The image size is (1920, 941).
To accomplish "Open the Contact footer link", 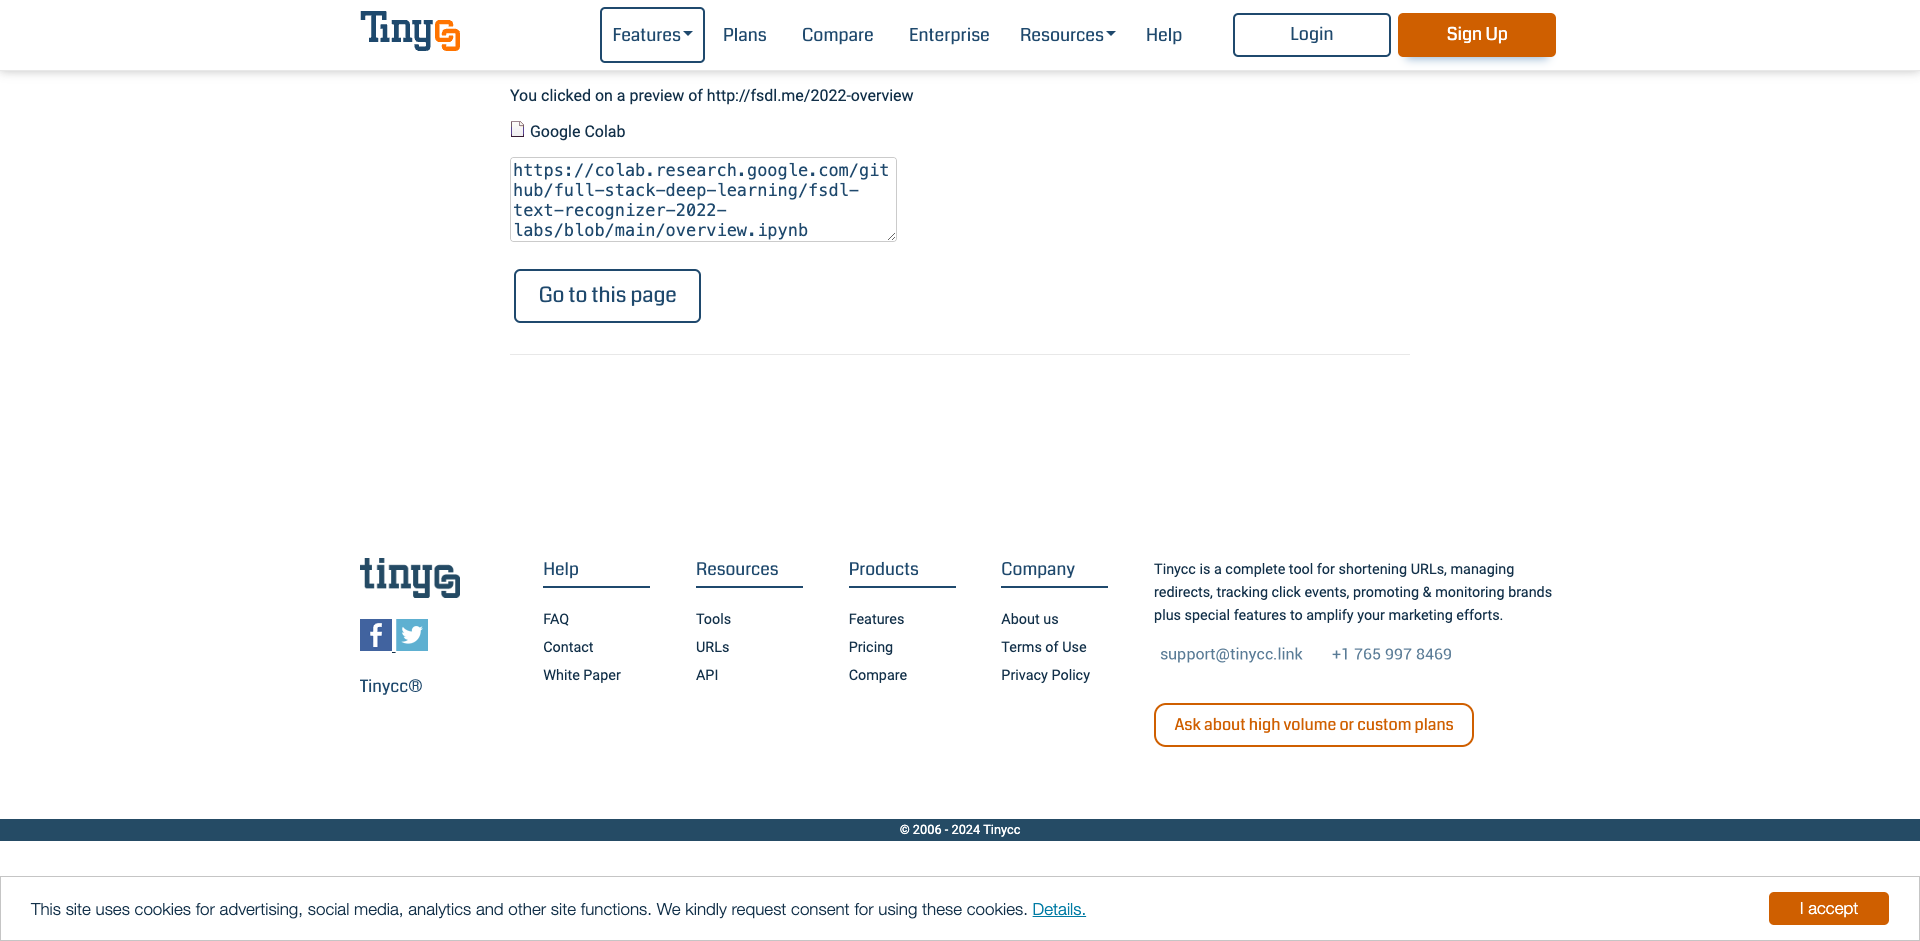I will (568, 647).
